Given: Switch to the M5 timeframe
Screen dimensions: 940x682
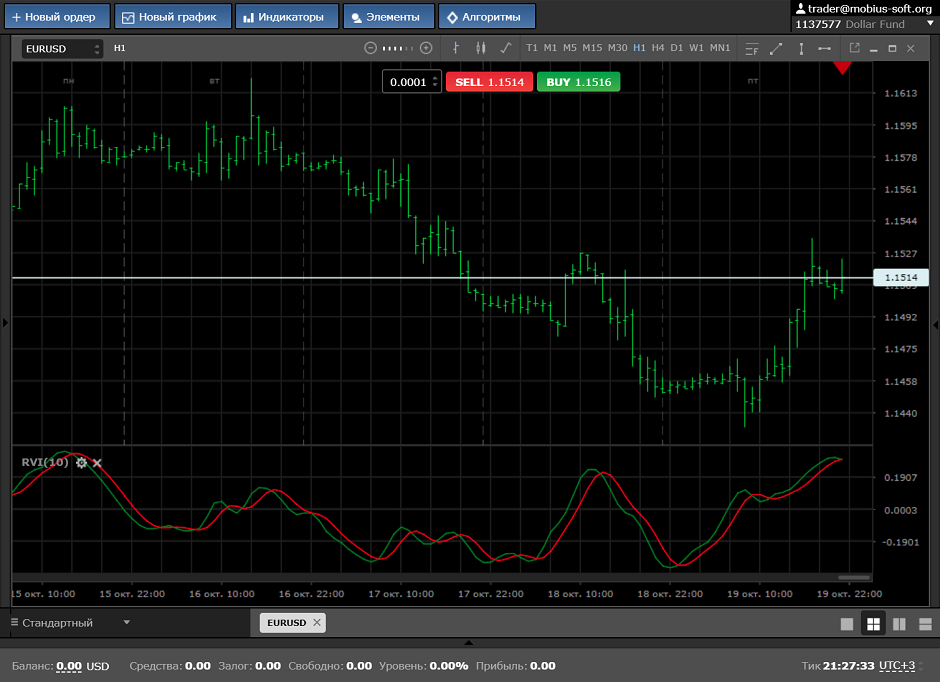Looking at the screenshot, I should [x=570, y=48].
